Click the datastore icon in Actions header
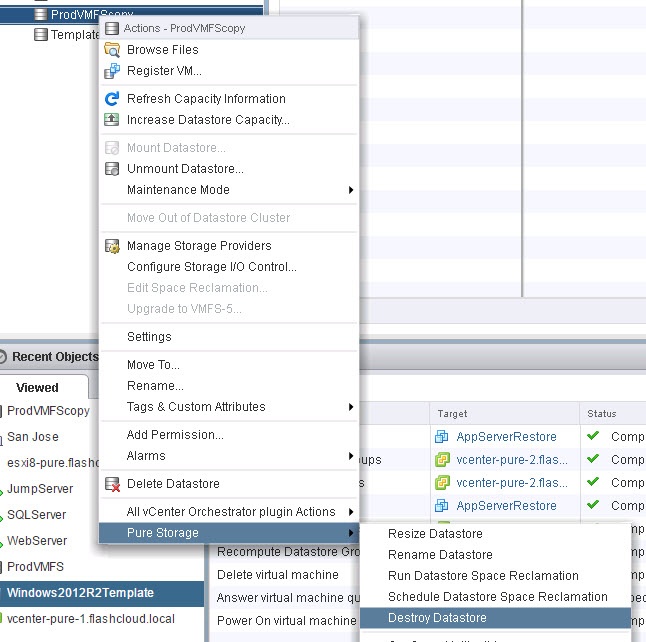This screenshot has width=646, height=642. 112,28
